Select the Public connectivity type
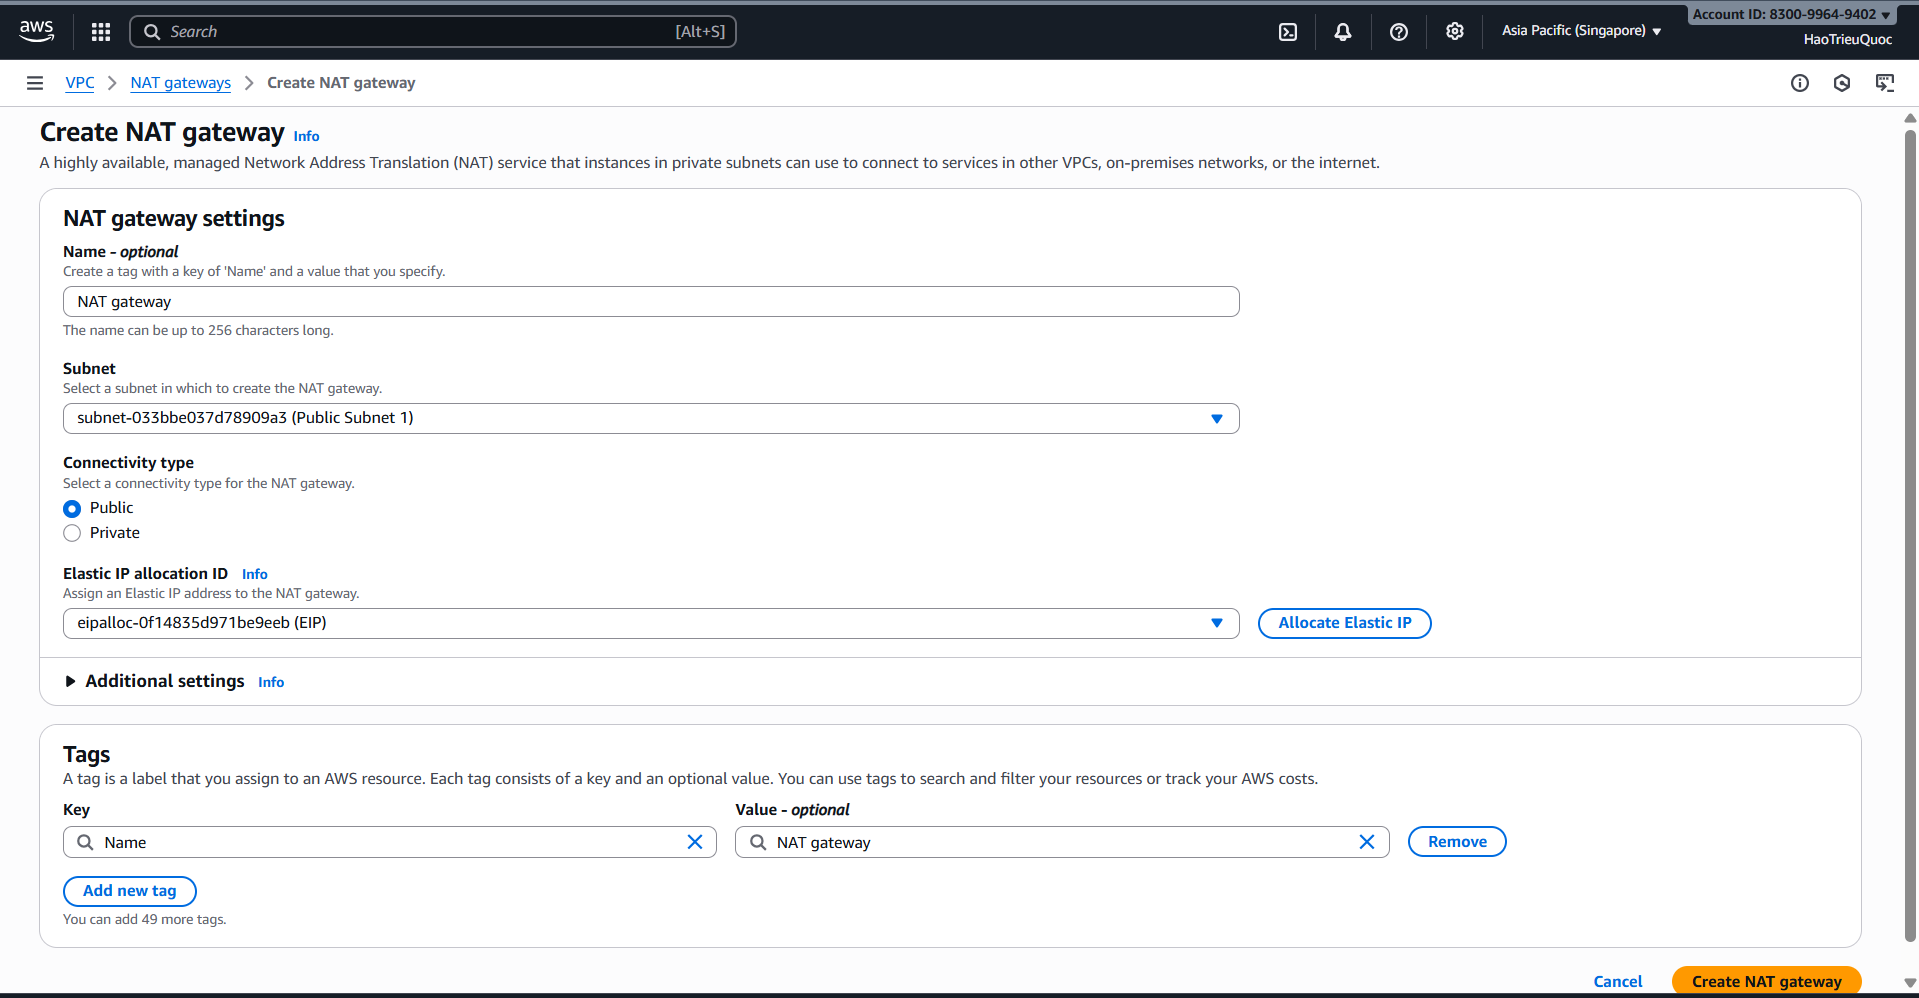 click(72, 509)
